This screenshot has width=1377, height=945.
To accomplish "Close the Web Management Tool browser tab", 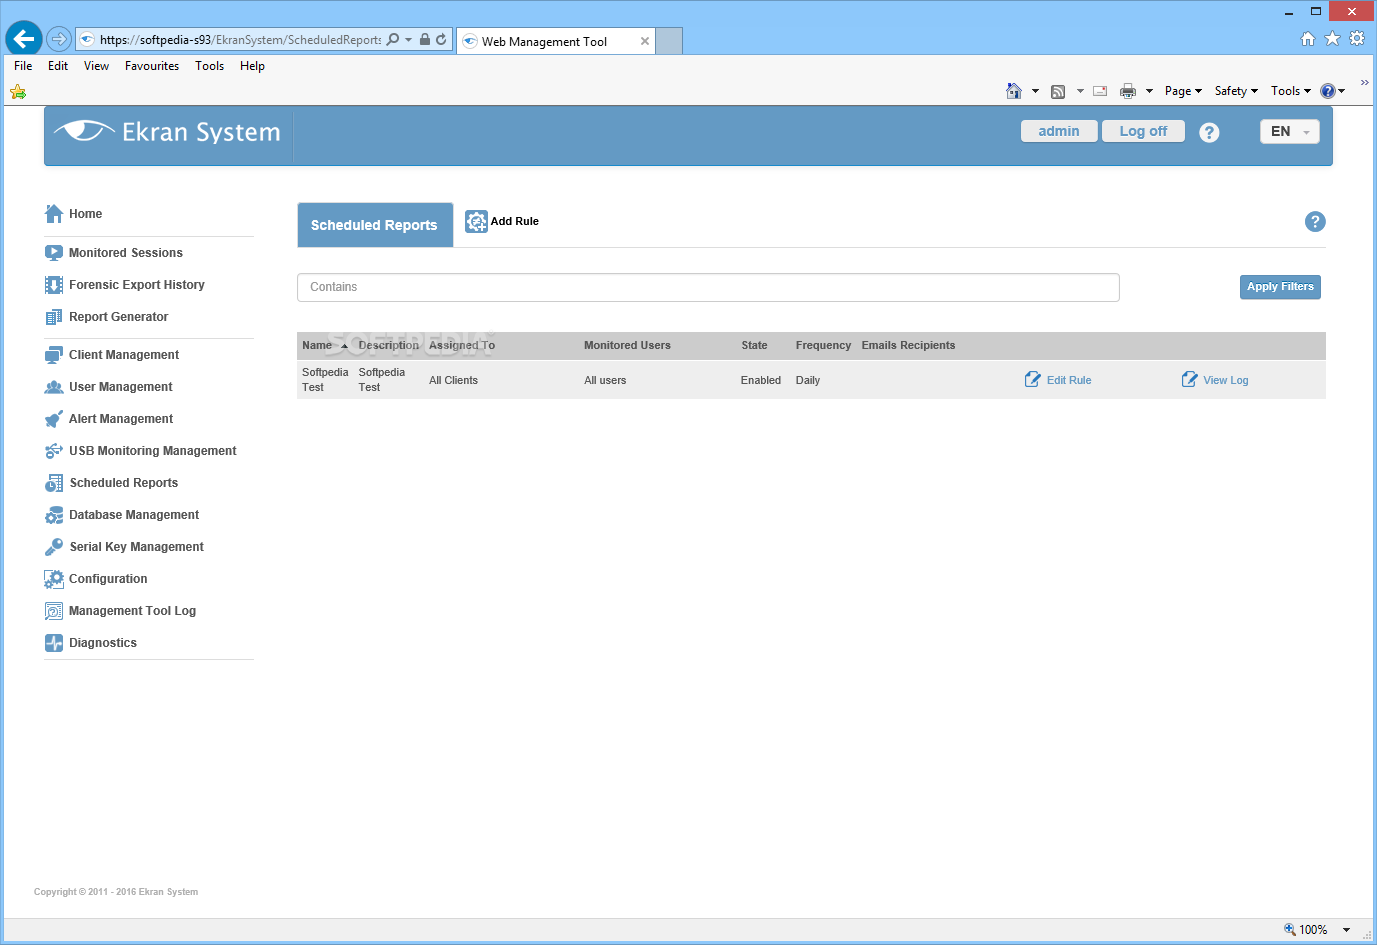I will click(x=645, y=41).
